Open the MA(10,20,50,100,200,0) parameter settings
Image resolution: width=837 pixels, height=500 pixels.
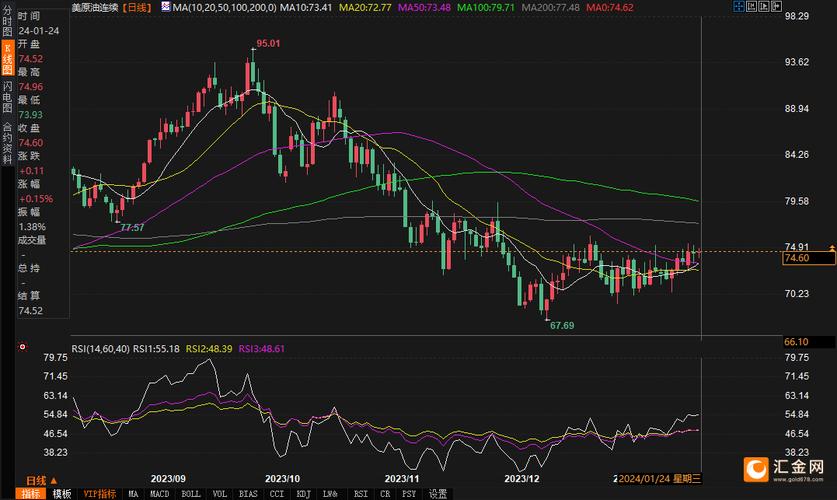[223, 7]
